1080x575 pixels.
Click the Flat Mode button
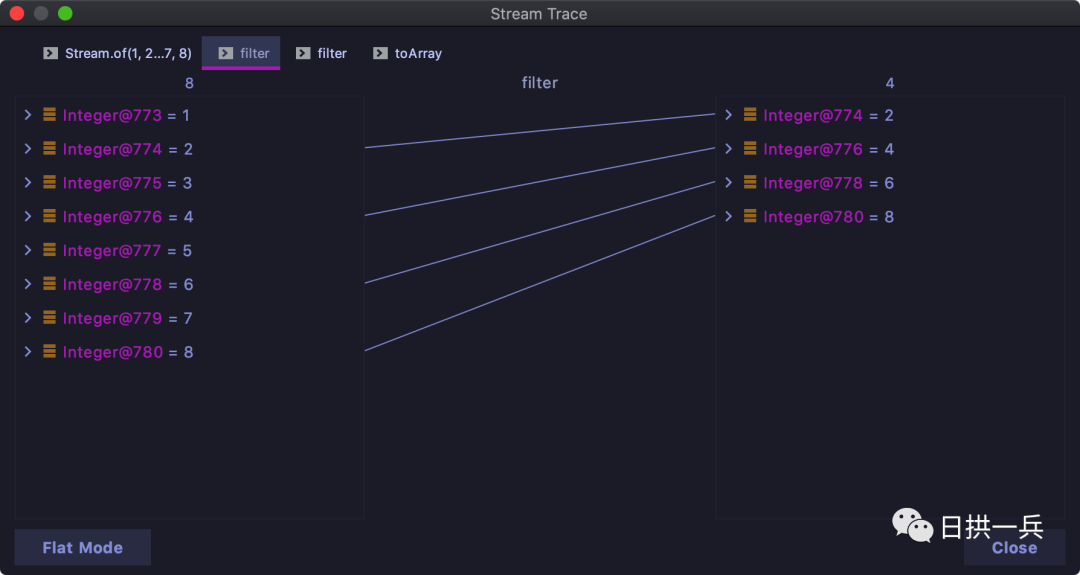pyautogui.click(x=83, y=547)
